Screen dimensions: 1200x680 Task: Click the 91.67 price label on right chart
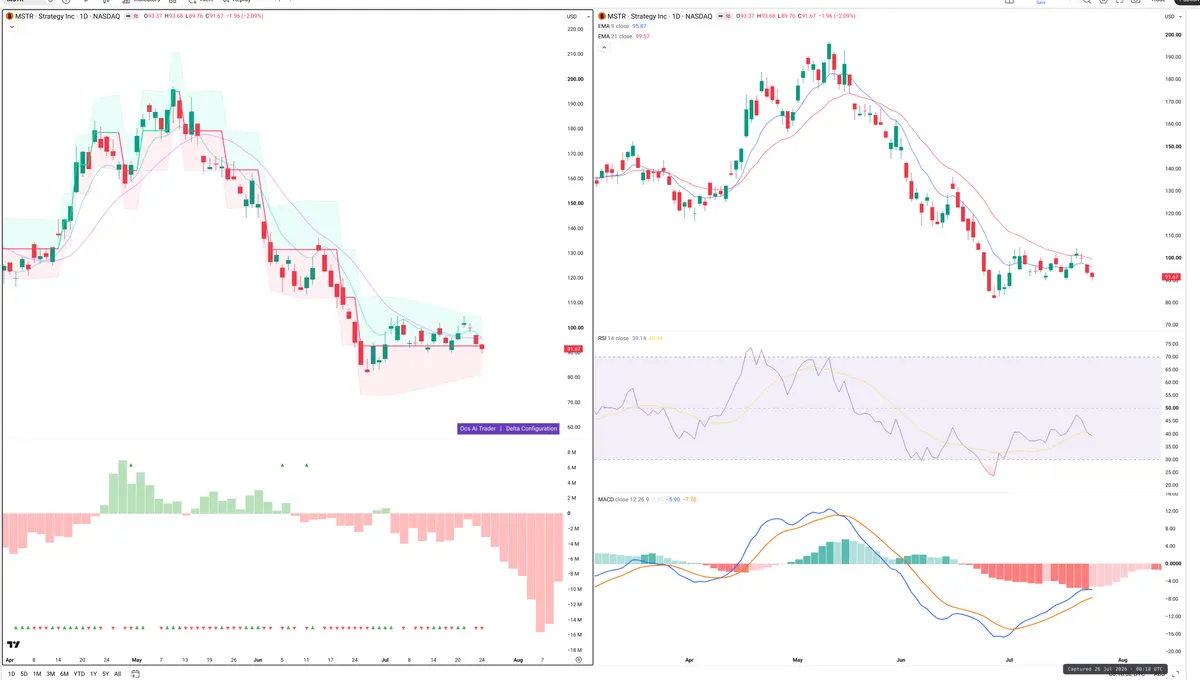(1172, 276)
